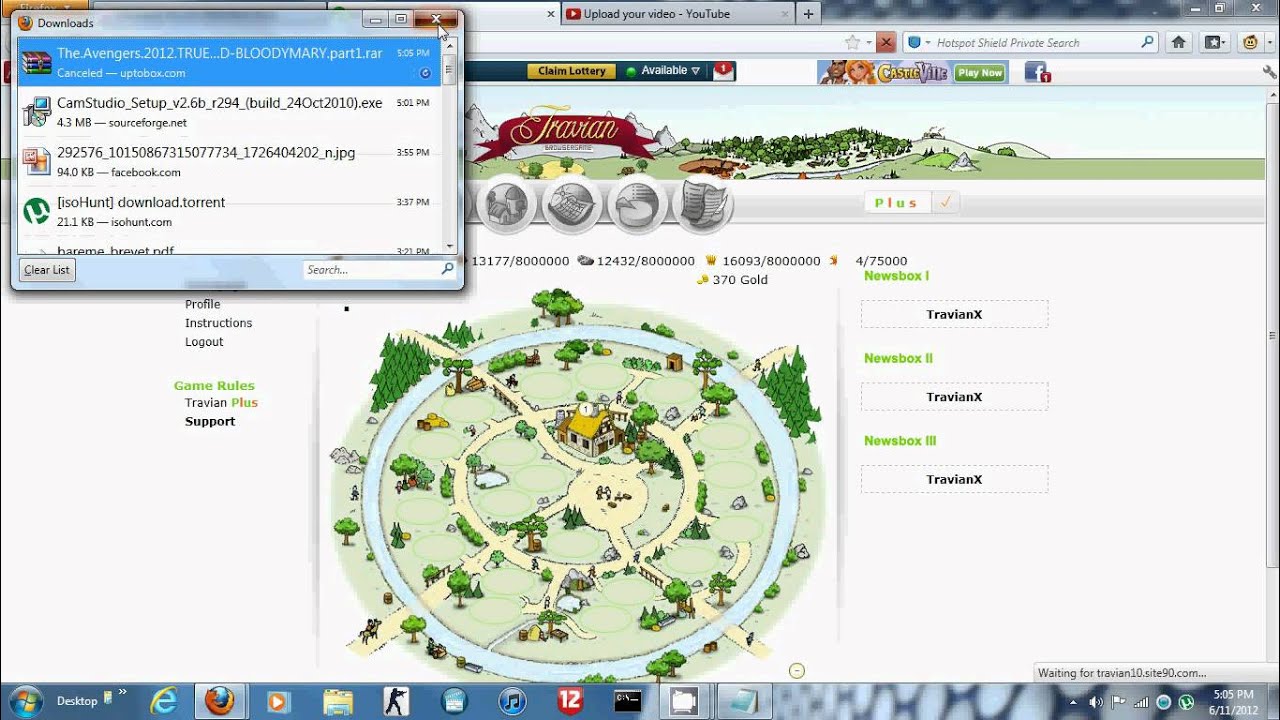Viewport: 1280px width, 720px height.
Task: Open the Support link
Action: coord(210,422)
